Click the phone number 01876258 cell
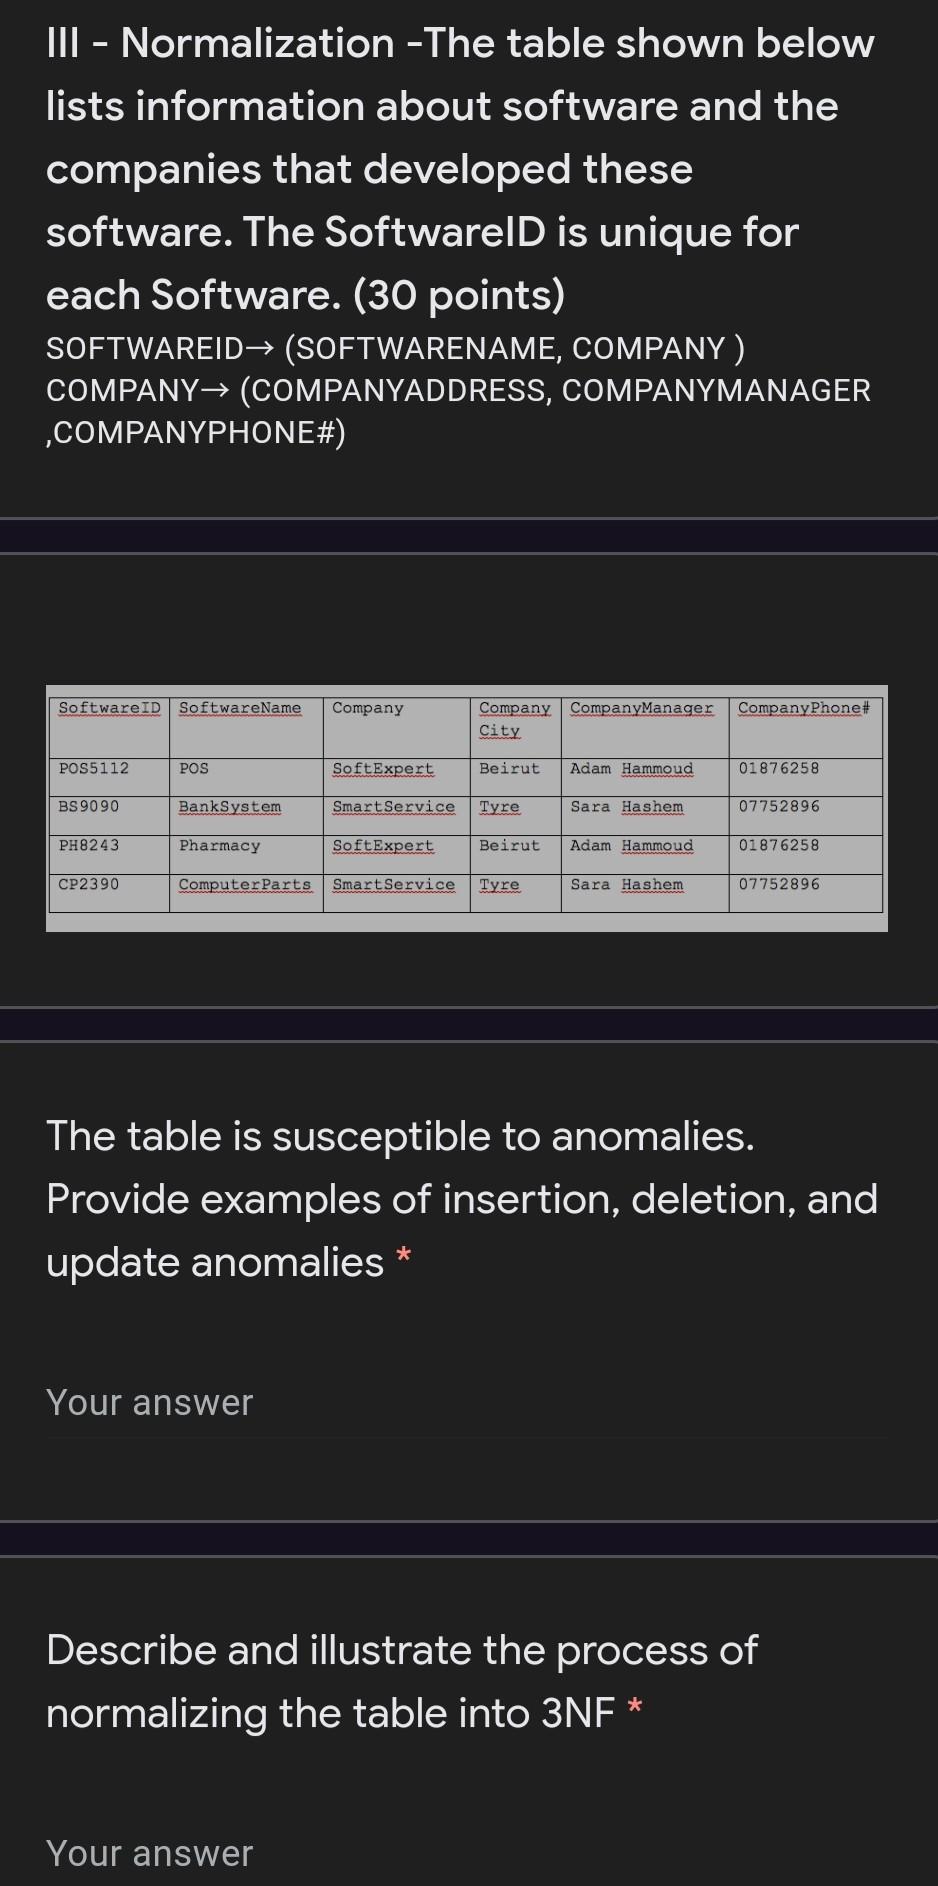The height and width of the screenshot is (1886, 938). pyautogui.click(x=778, y=768)
